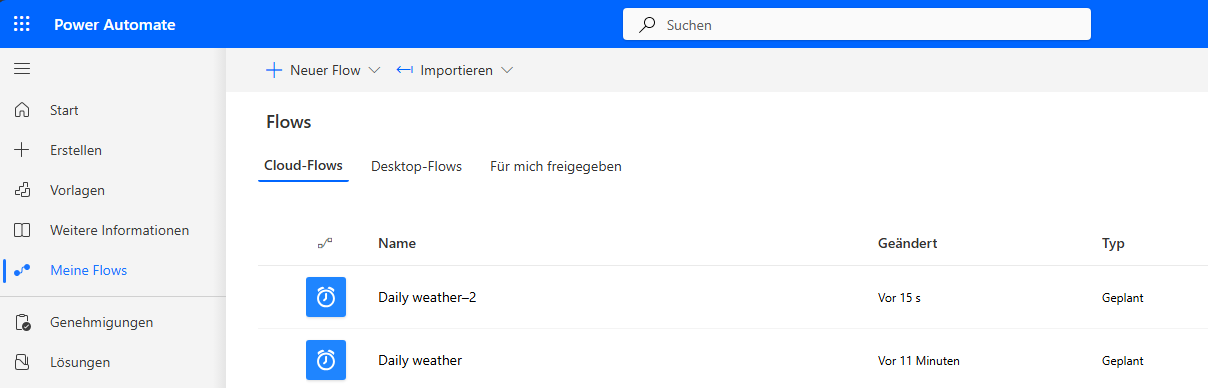Click the Weitere Informationen book icon
1208x388 pixels.
(x=22, y=230)
